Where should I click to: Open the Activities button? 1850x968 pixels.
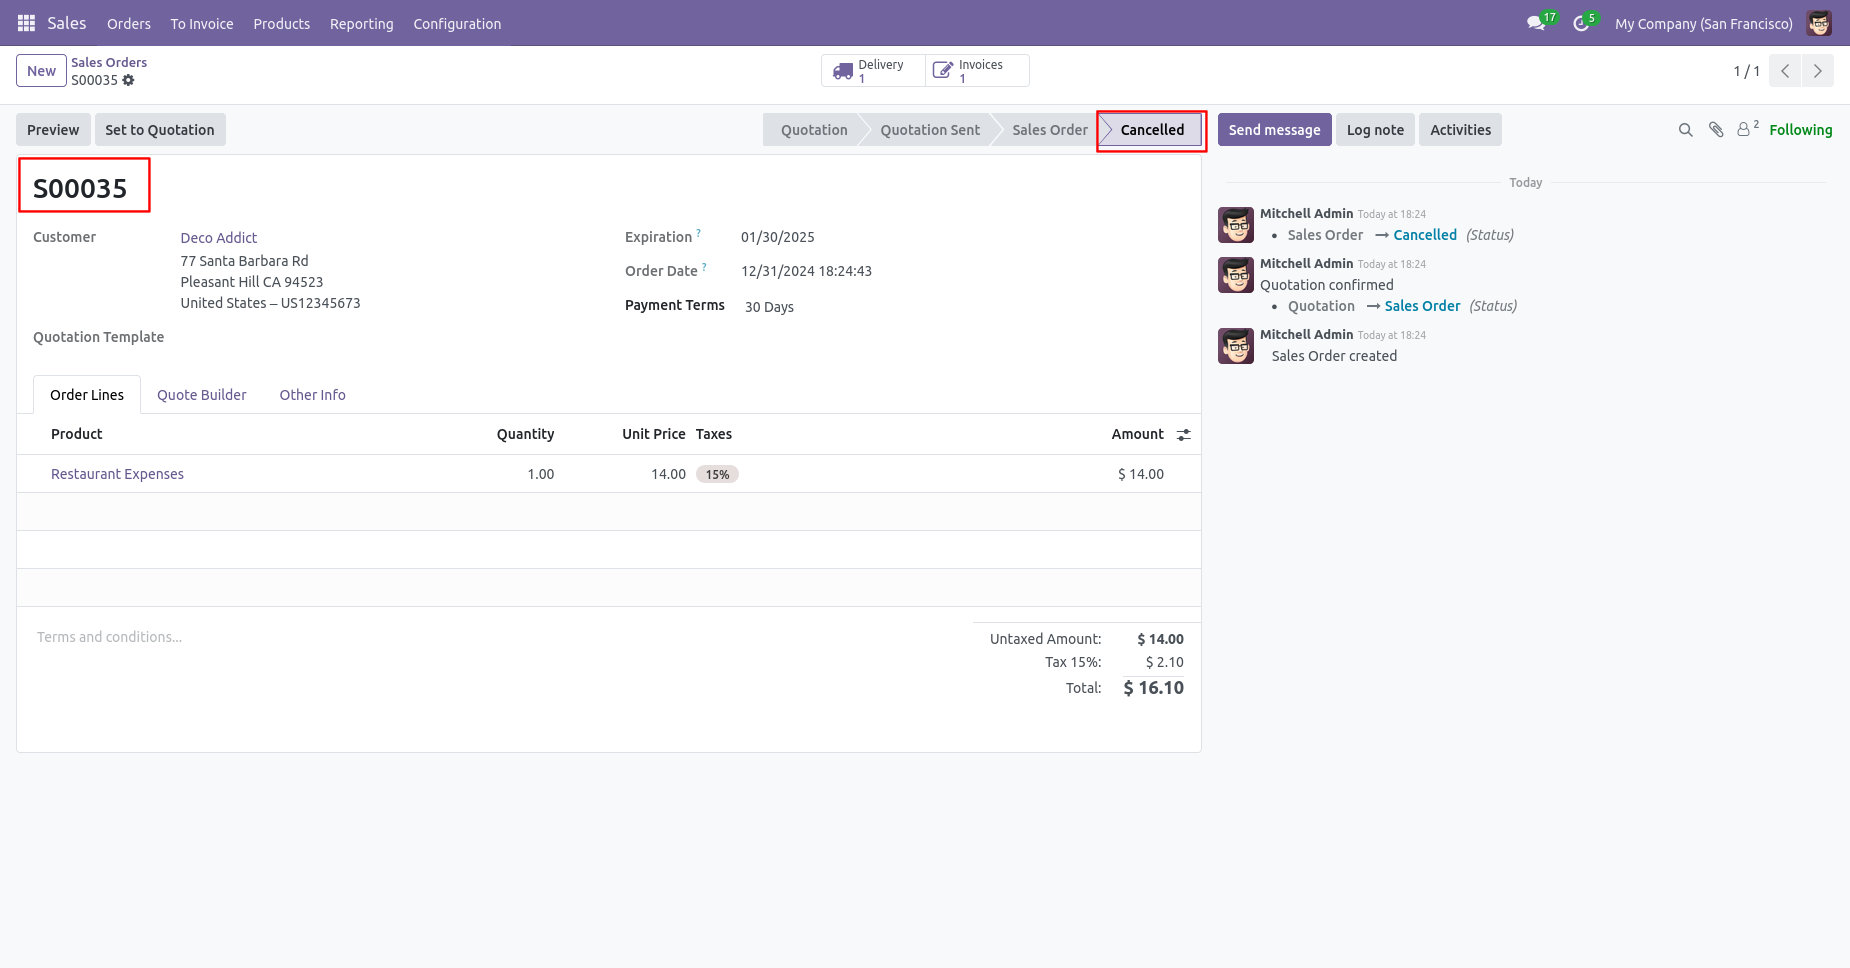pos(1460,130)
